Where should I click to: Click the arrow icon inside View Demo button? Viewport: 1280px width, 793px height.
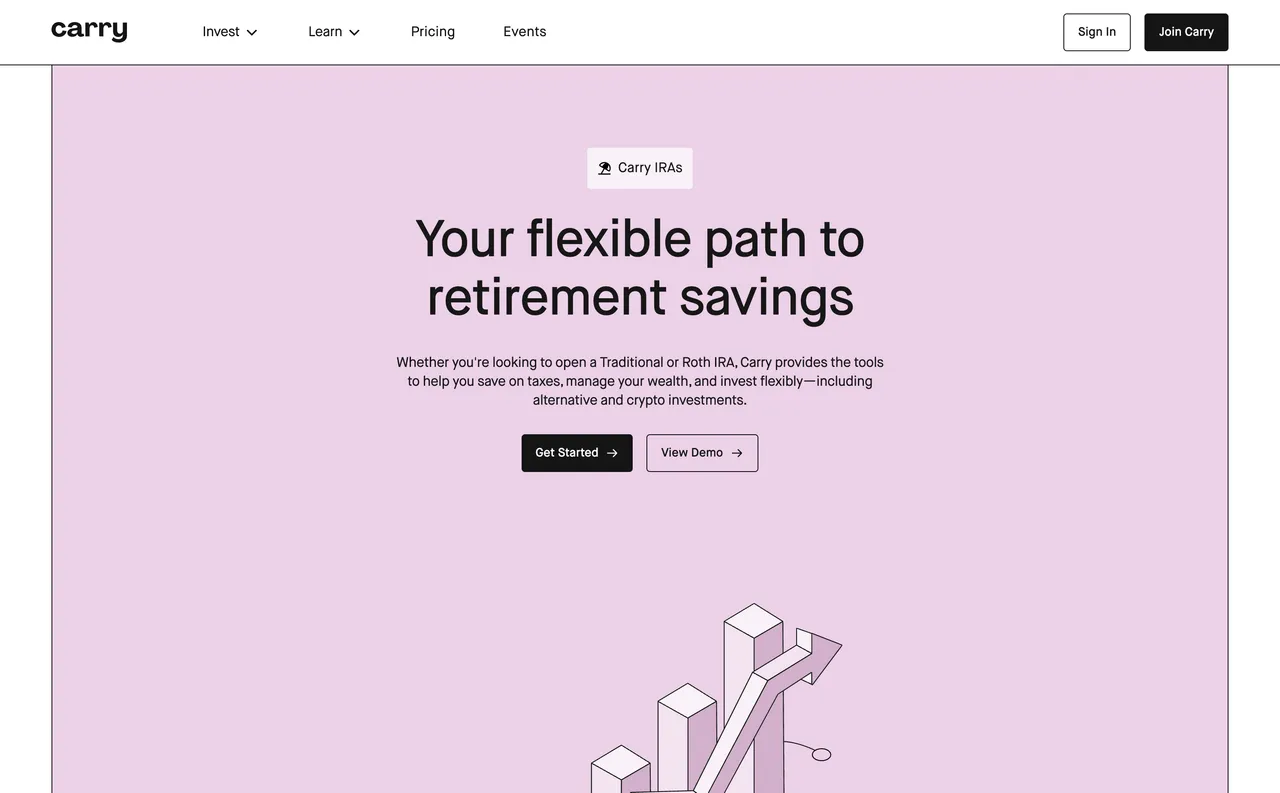pos(737,453)
